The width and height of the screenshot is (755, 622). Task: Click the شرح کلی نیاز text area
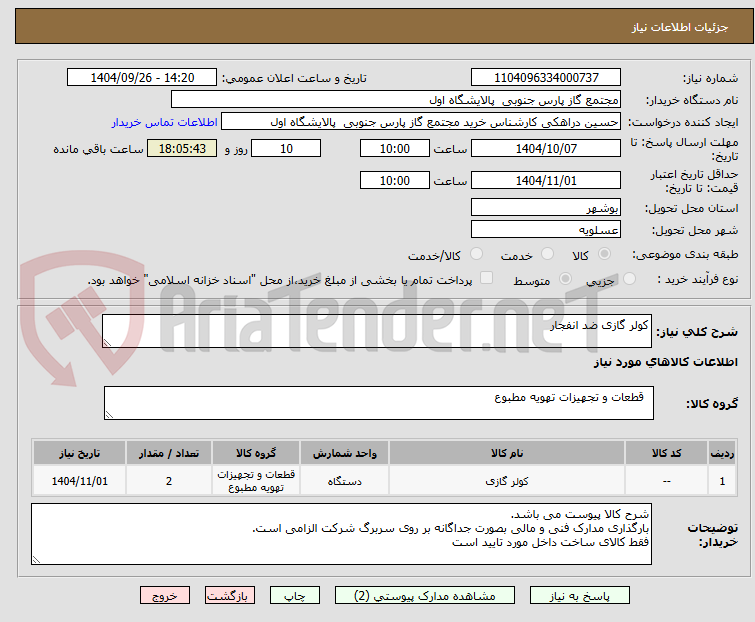tap(377, 331)
